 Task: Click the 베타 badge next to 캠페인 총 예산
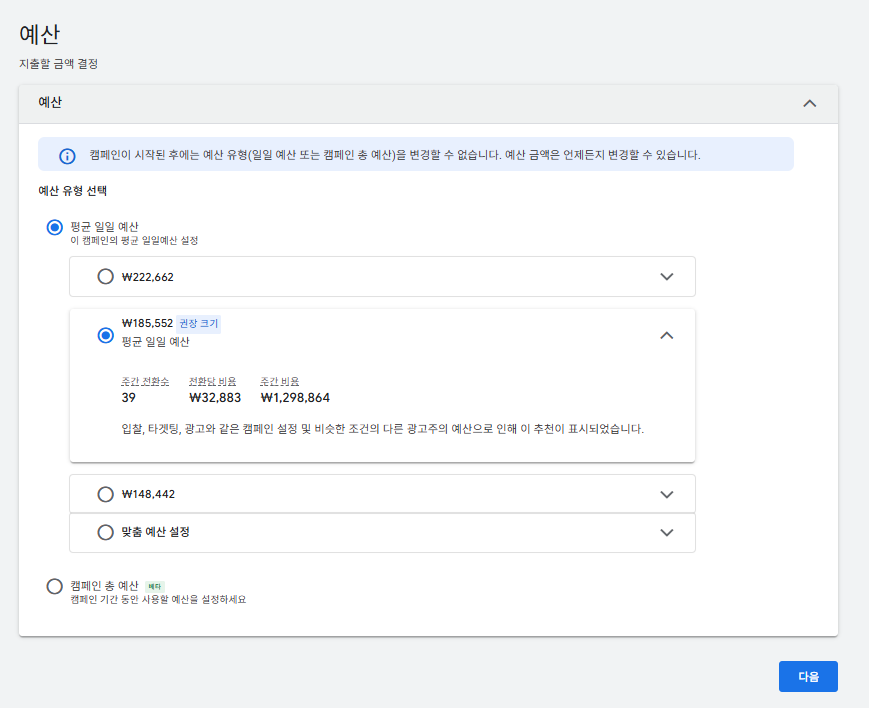154,586
